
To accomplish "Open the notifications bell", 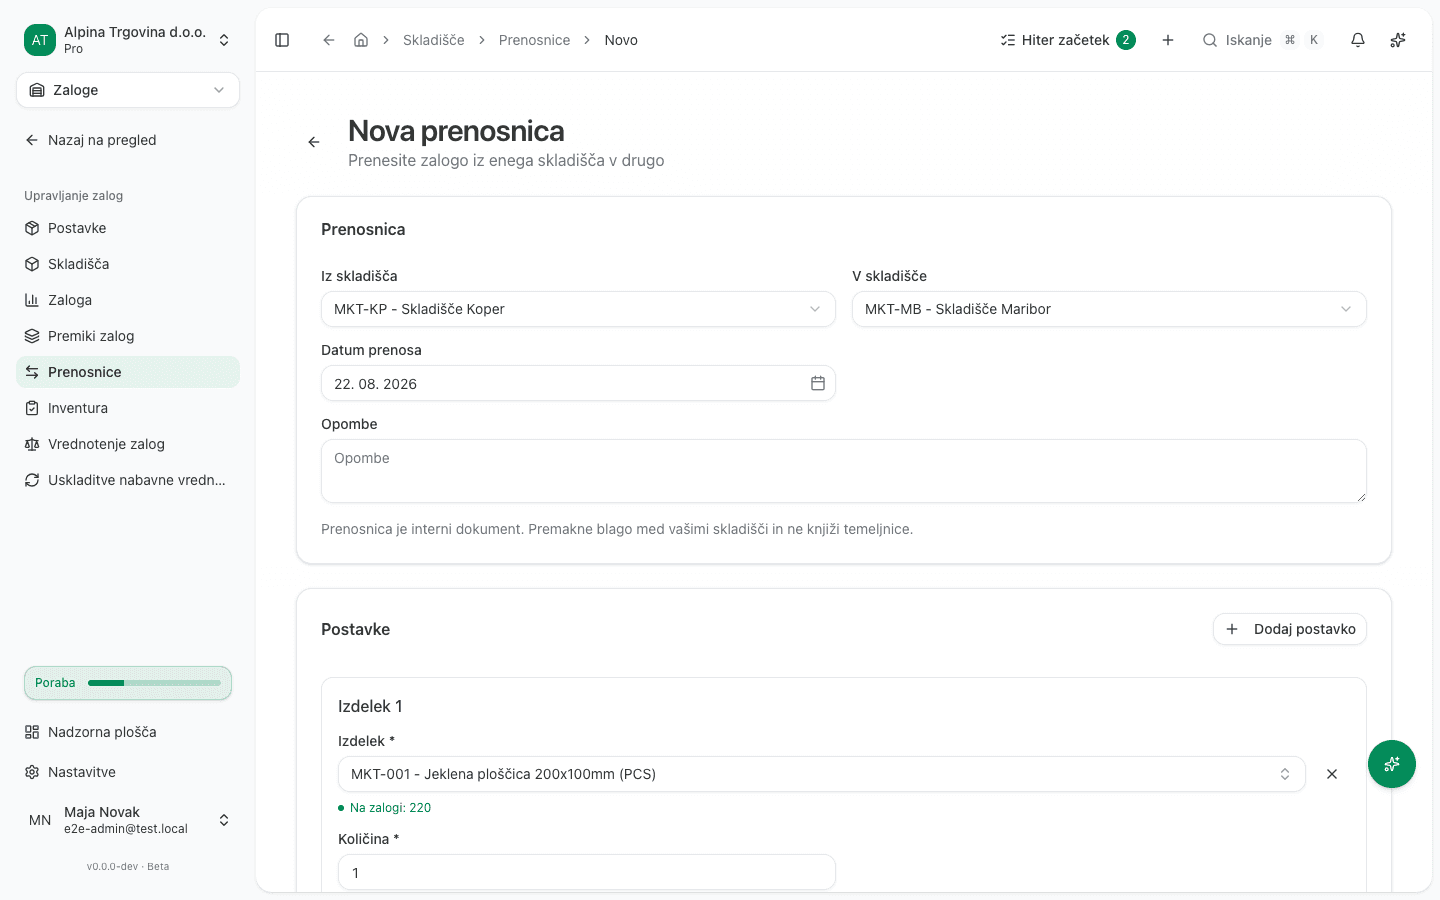I will point(1358,40).
